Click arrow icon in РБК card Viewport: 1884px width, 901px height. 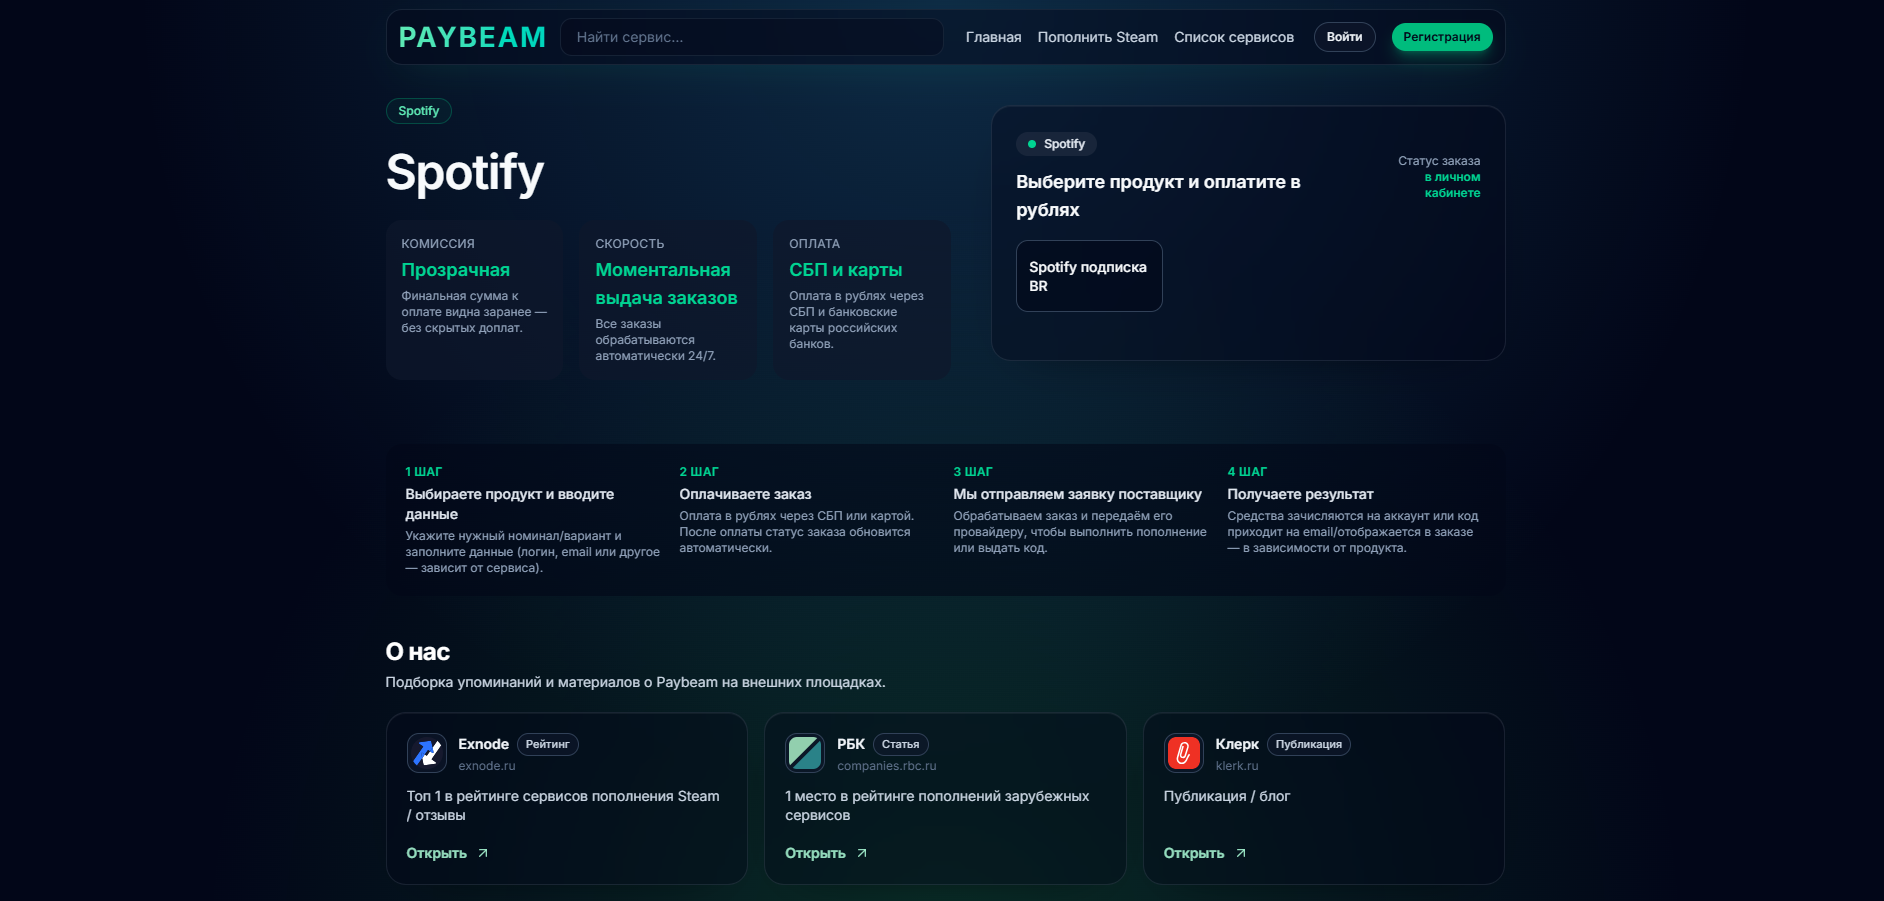click(x=862, y=853)
